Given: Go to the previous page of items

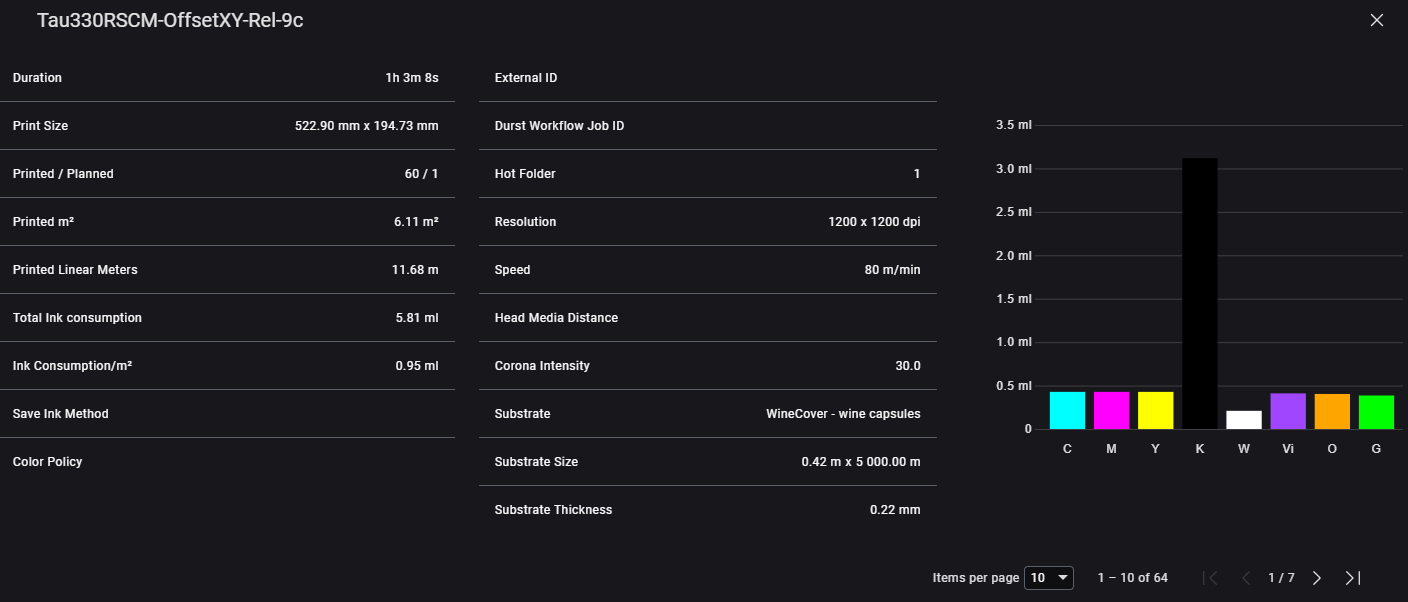Looking at the screenshot, I should click(1246, 578).
